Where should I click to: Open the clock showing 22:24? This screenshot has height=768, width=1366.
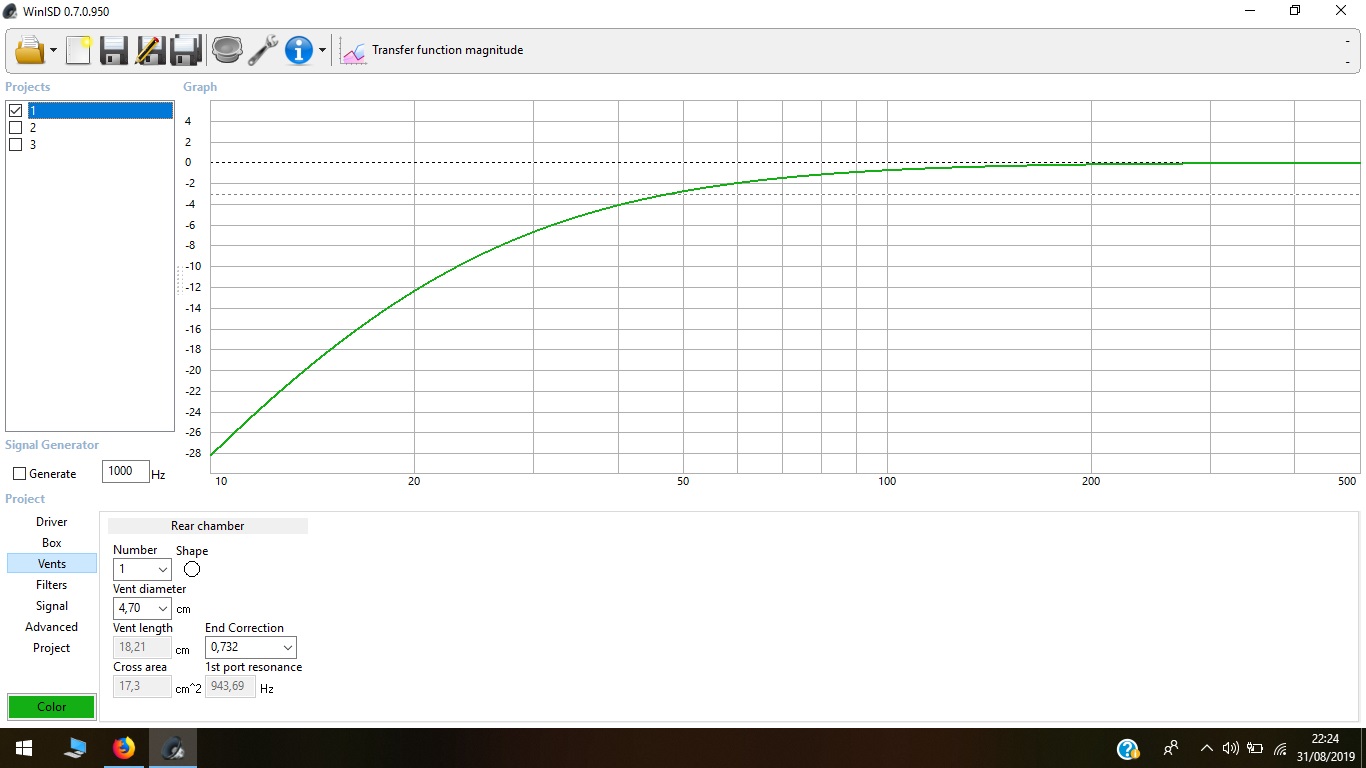point(1324,748)
